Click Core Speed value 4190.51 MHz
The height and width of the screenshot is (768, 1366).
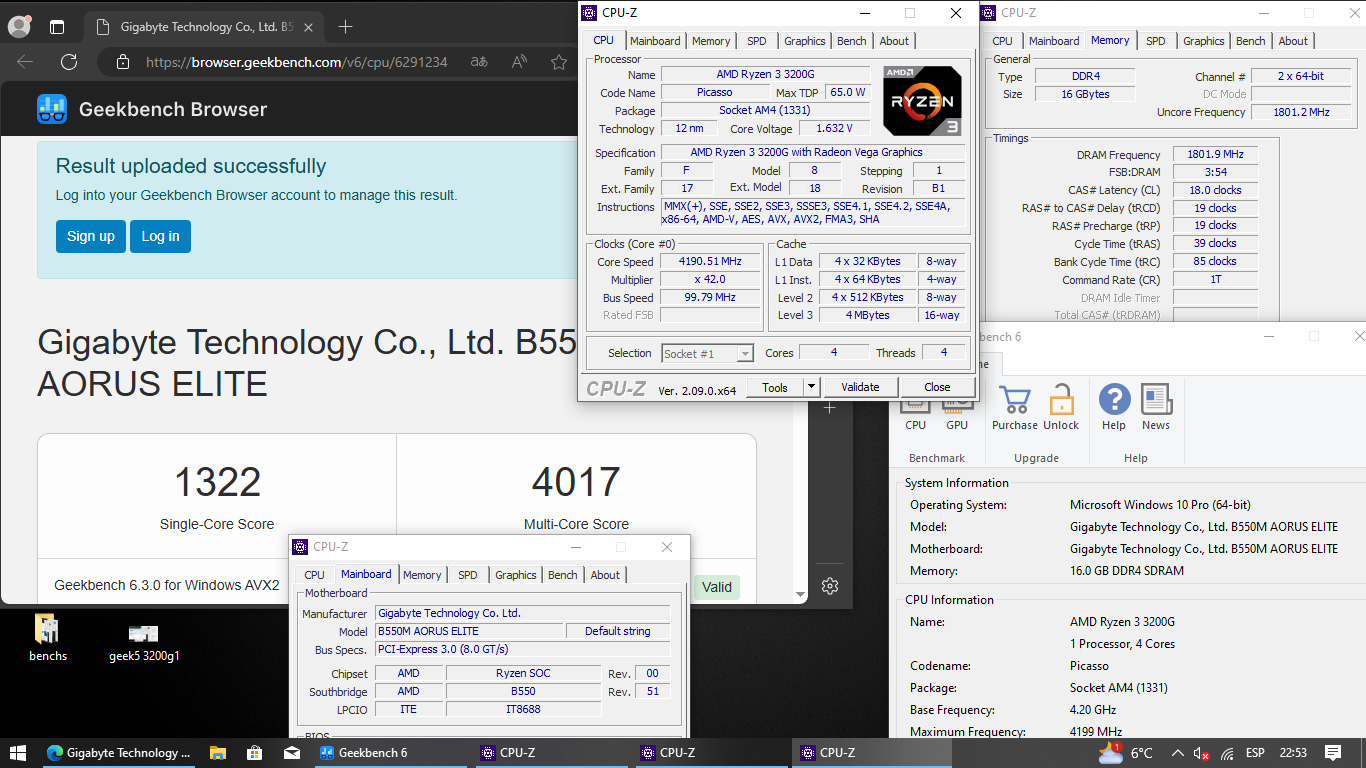(710, 262)
